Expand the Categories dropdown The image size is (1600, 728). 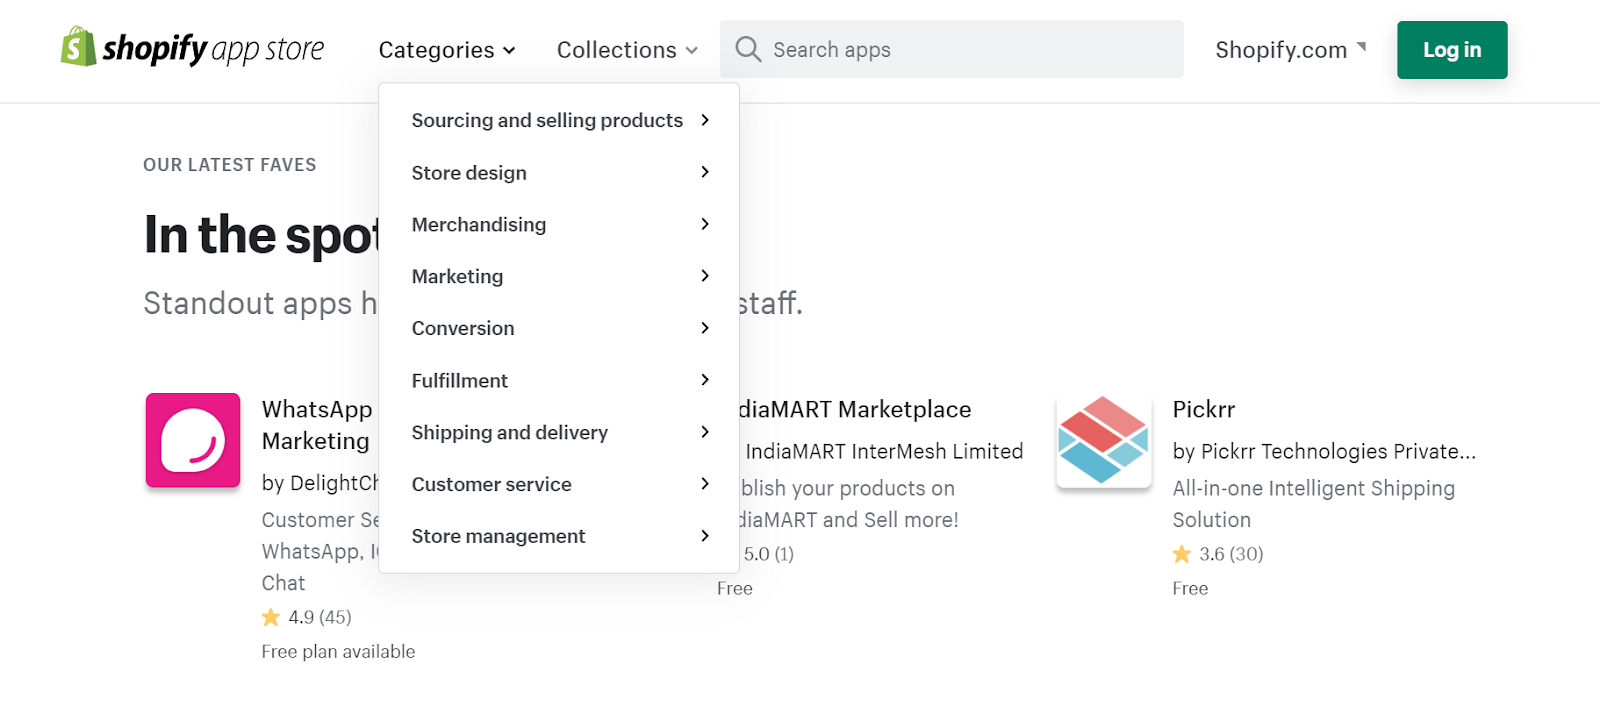[447, 50]
